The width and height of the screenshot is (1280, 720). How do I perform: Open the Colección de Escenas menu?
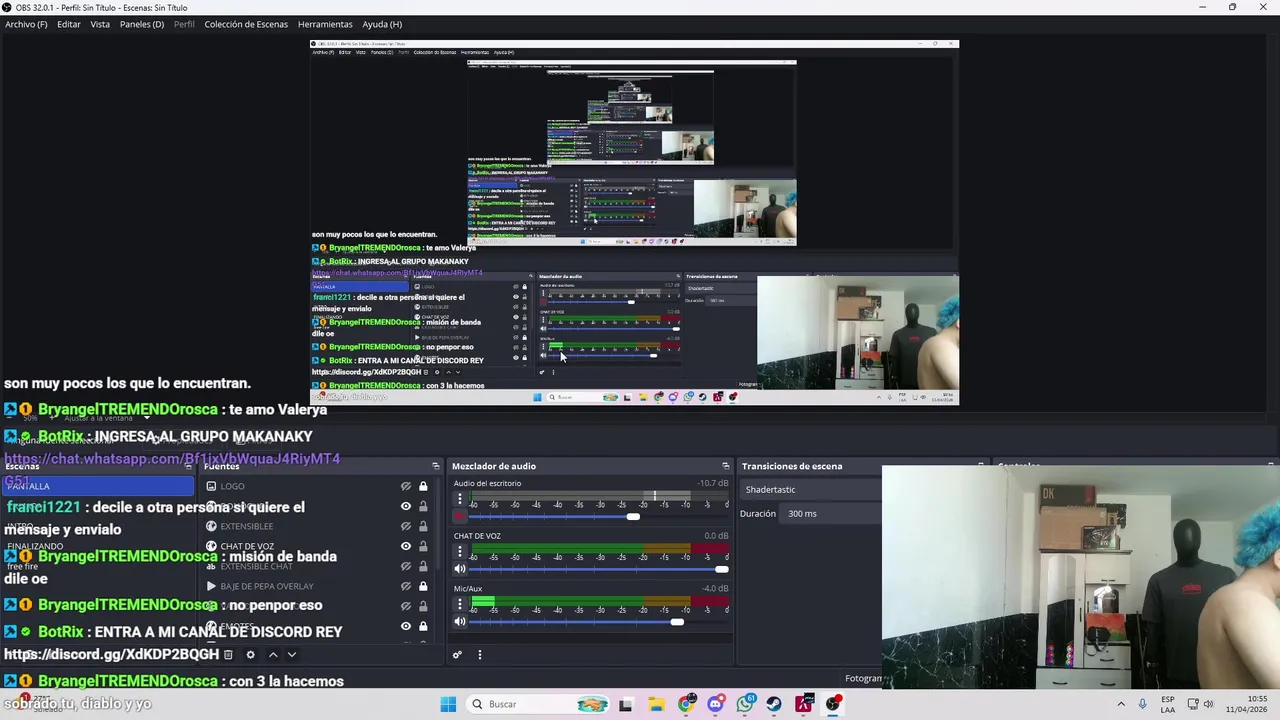coord(246,24)
